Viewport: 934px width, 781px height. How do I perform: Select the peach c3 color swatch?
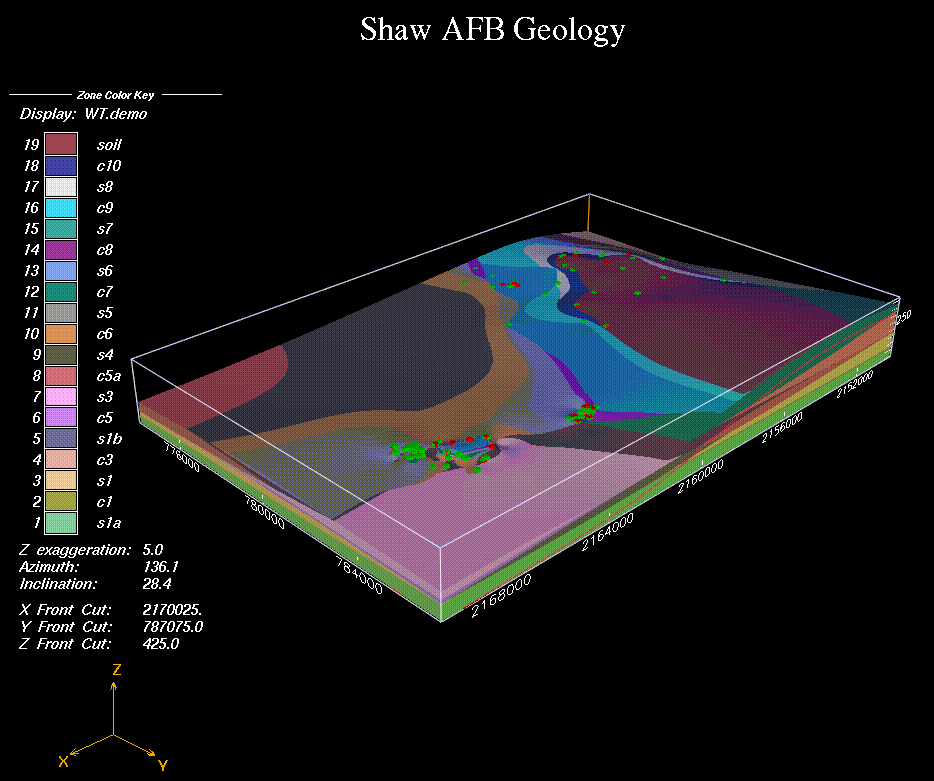pyautogui.click(x=61, y=460)
